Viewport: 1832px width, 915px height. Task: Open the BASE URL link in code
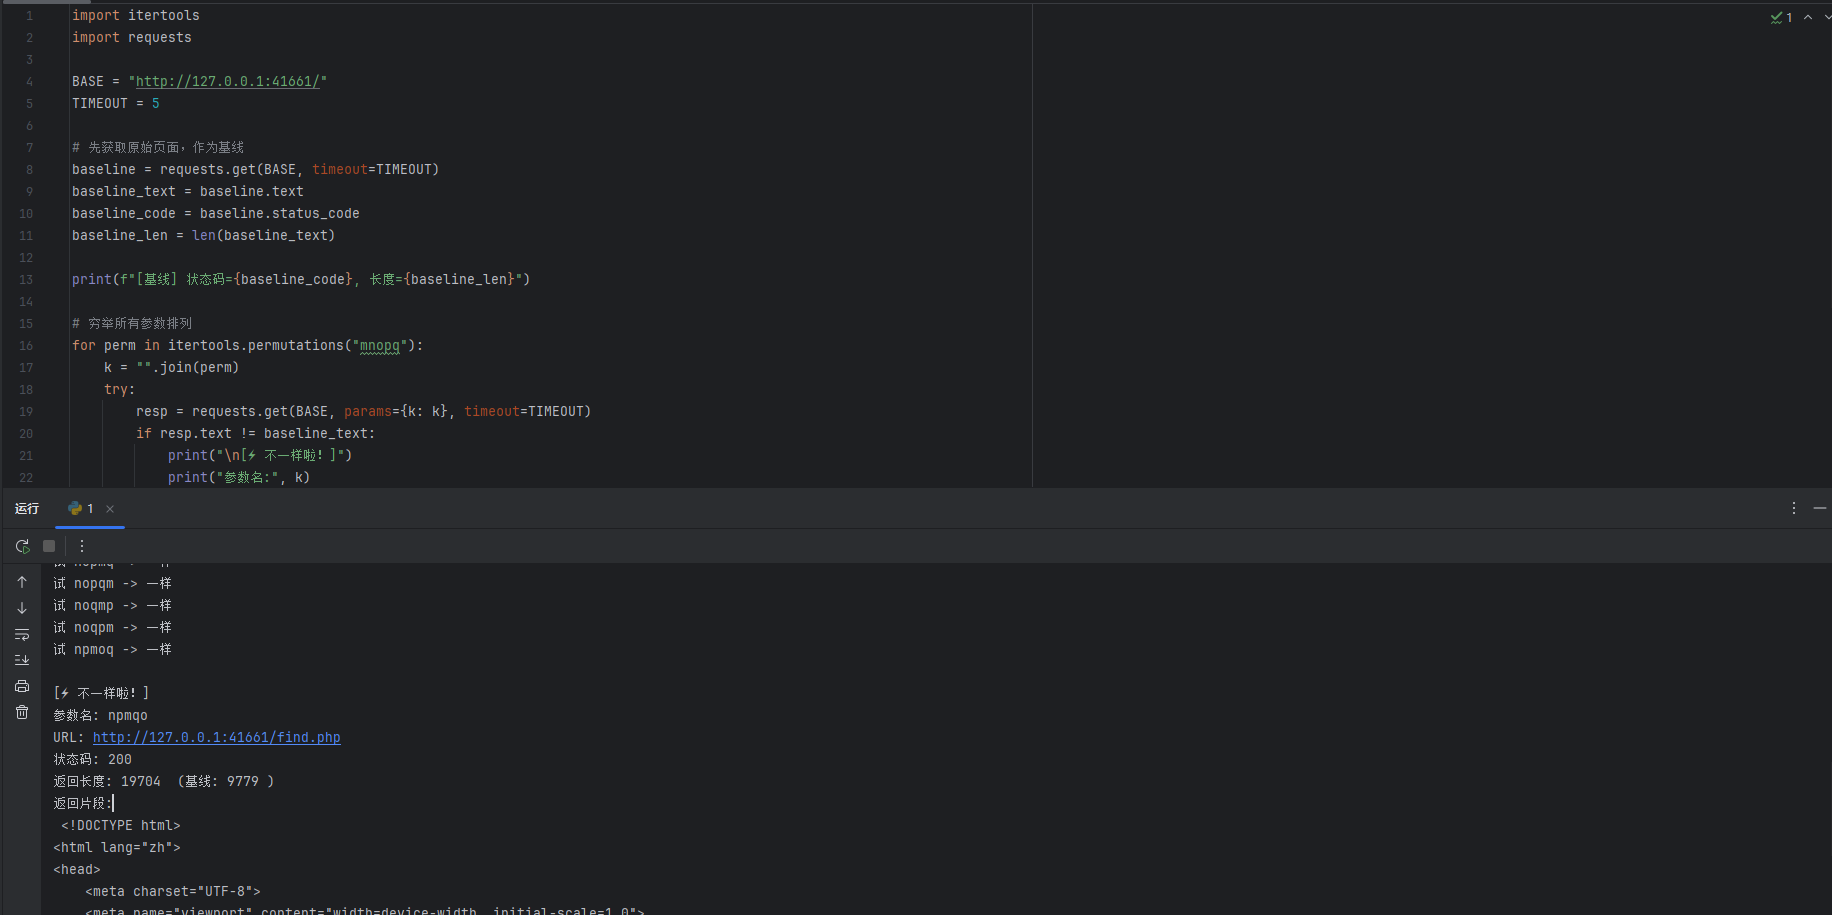227,81
